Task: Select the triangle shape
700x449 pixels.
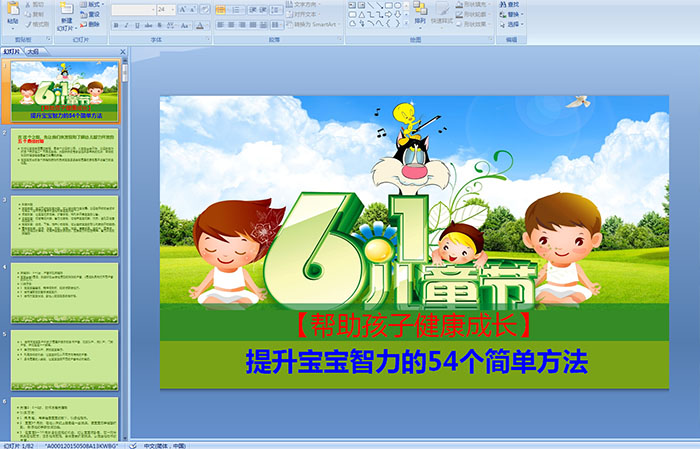Action: [361, 15]
